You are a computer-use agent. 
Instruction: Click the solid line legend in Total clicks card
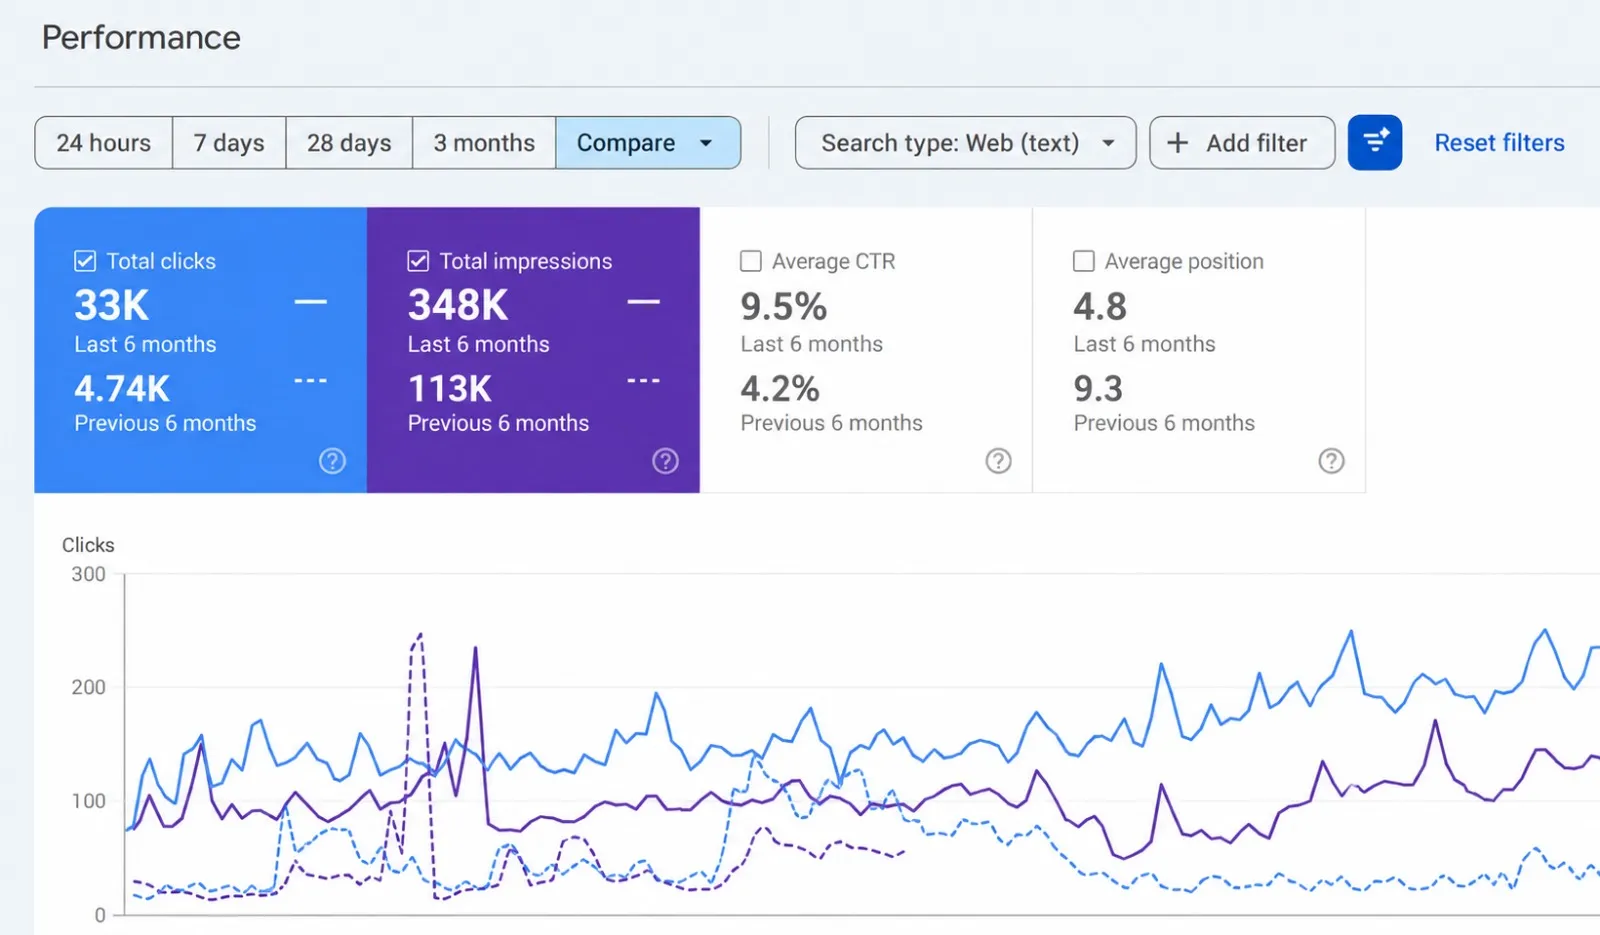tap(311, 301)
